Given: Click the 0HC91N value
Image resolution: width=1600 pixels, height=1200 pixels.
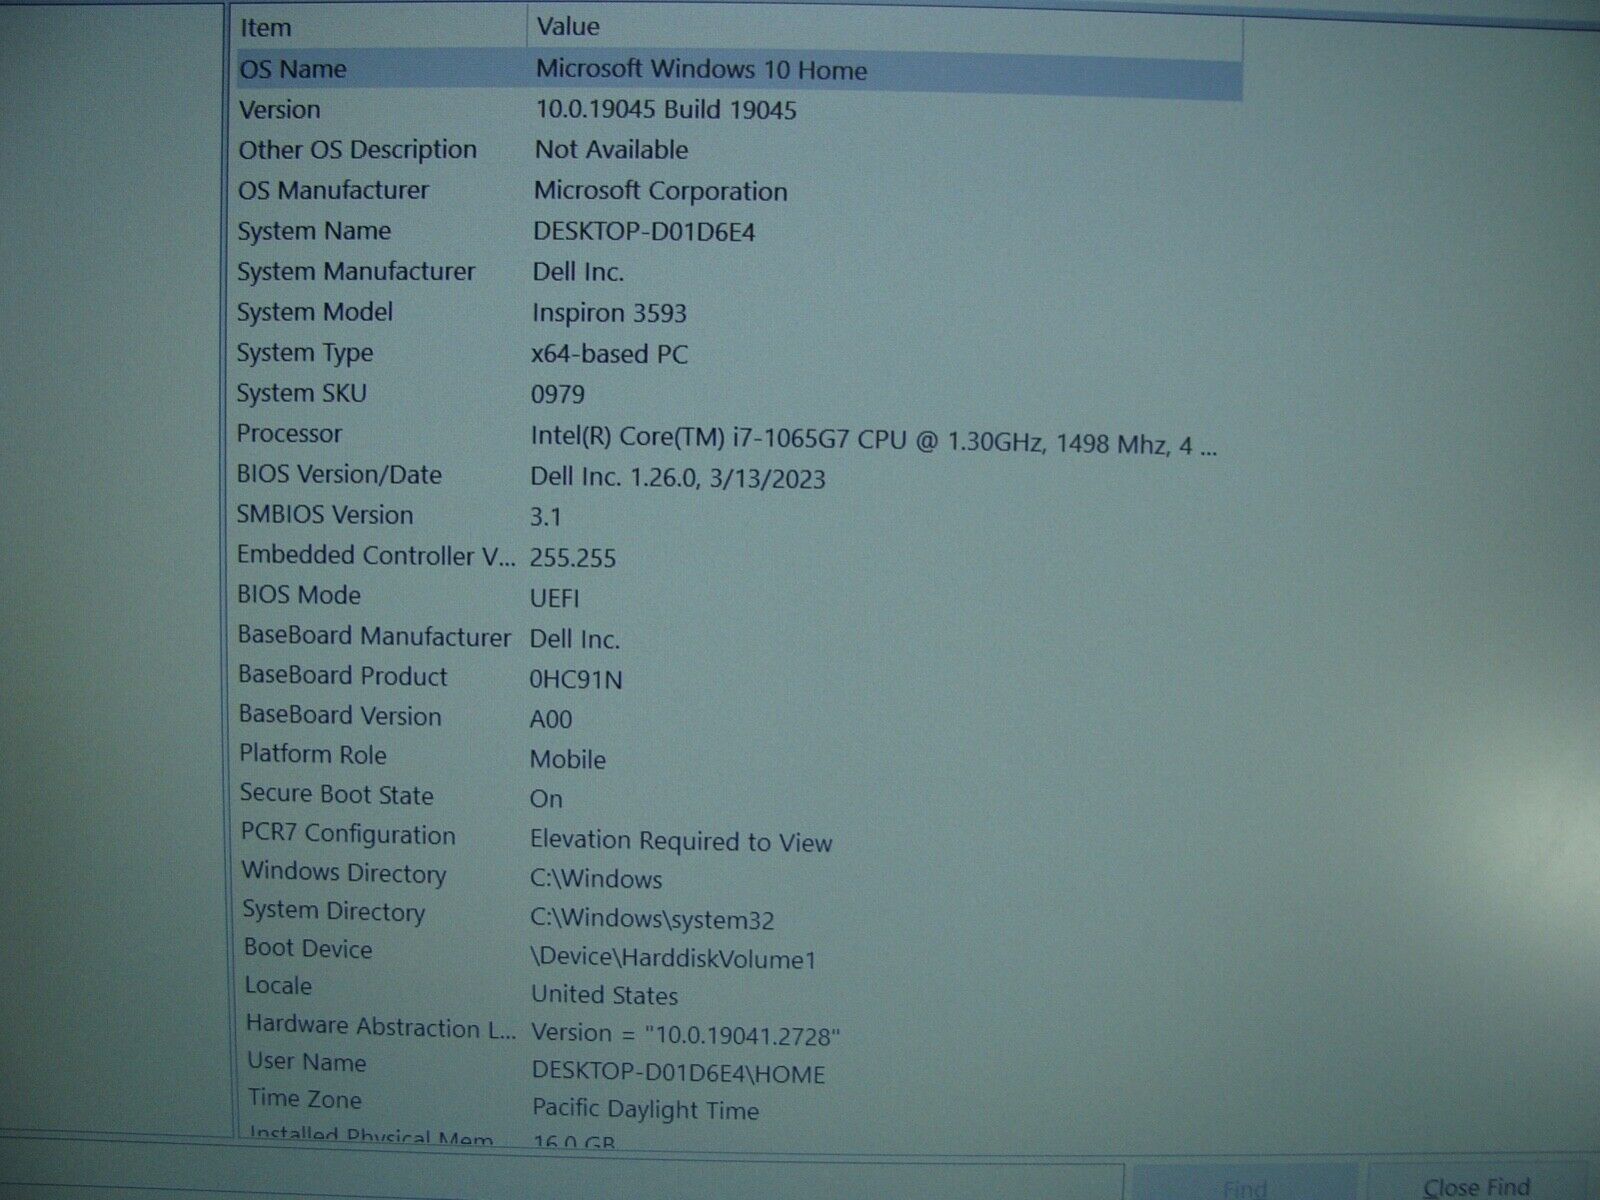Looking at the screenshot, I should click(575, 680).
